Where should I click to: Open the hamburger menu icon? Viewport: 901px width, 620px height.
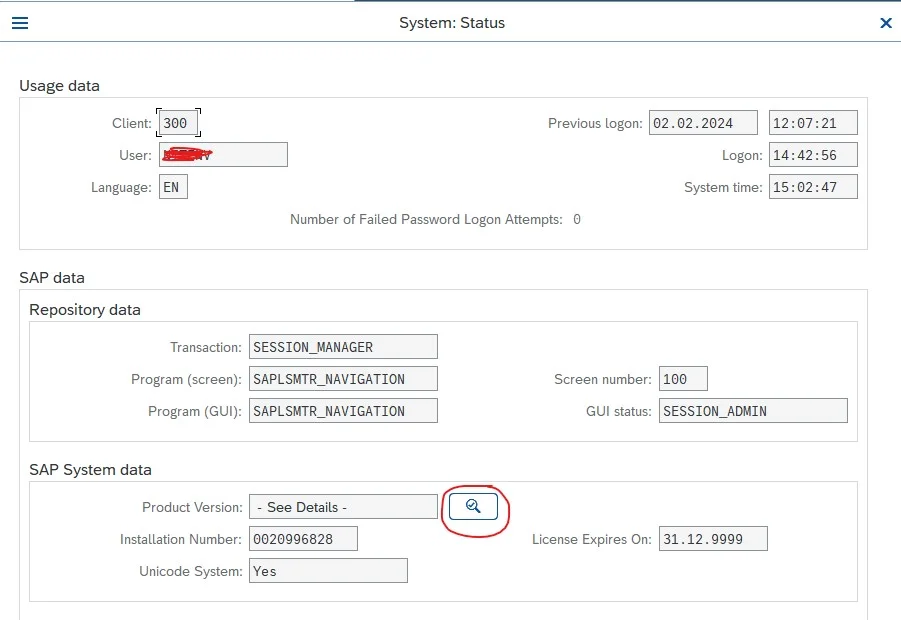[20, 23]
